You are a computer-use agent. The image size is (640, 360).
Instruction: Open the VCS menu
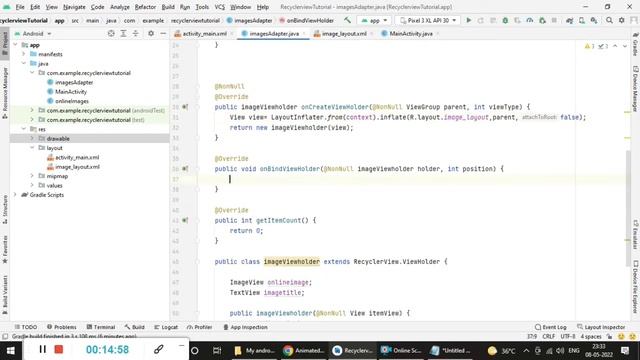coord(220,7)
